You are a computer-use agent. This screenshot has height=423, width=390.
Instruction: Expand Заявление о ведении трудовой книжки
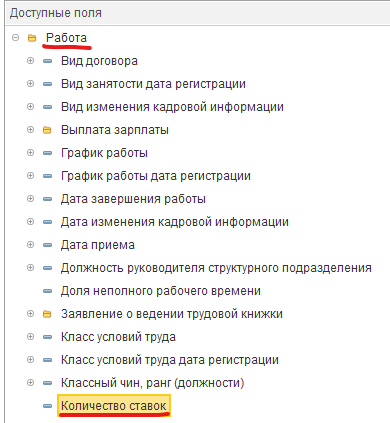[x=30, y=314]
